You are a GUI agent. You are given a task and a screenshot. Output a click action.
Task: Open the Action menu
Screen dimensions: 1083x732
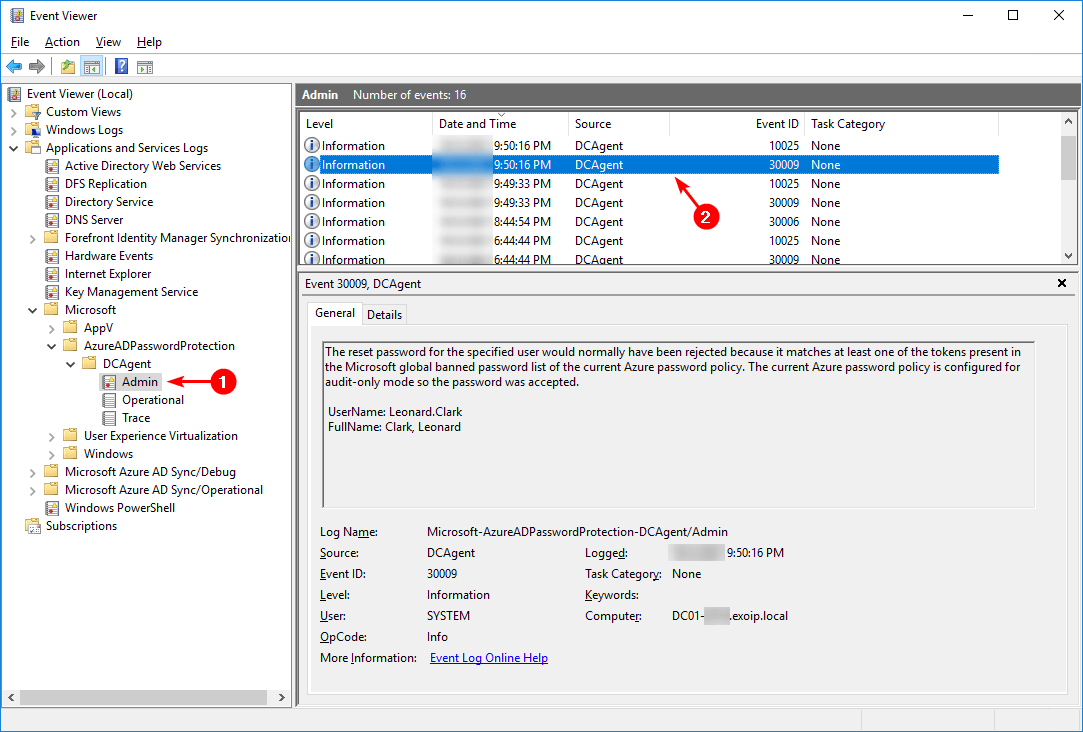[x=62, y=42]
